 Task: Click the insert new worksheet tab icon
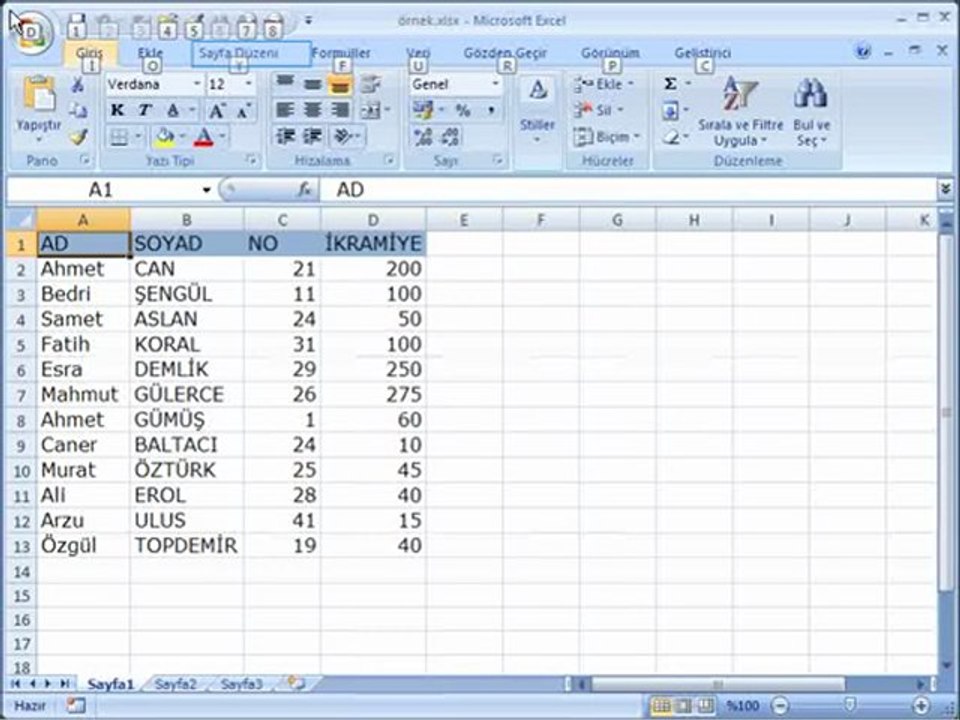coord(296,683)
